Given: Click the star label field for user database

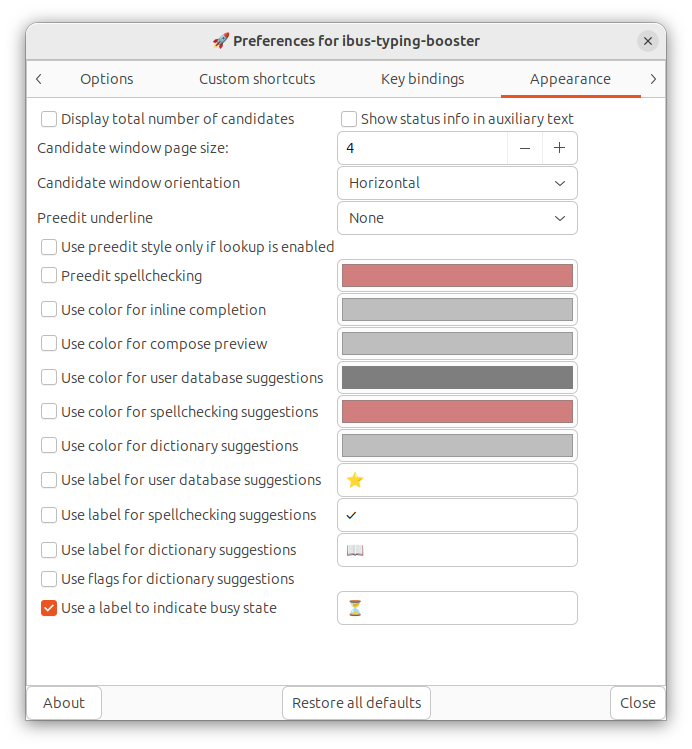Looking at the screenshot, I should coord(457,480).
